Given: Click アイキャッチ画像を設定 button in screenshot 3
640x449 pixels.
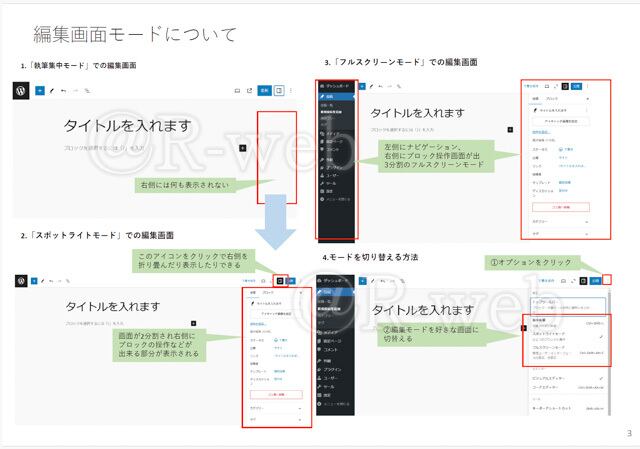Looking at the screenshot, I should point(561,121).
